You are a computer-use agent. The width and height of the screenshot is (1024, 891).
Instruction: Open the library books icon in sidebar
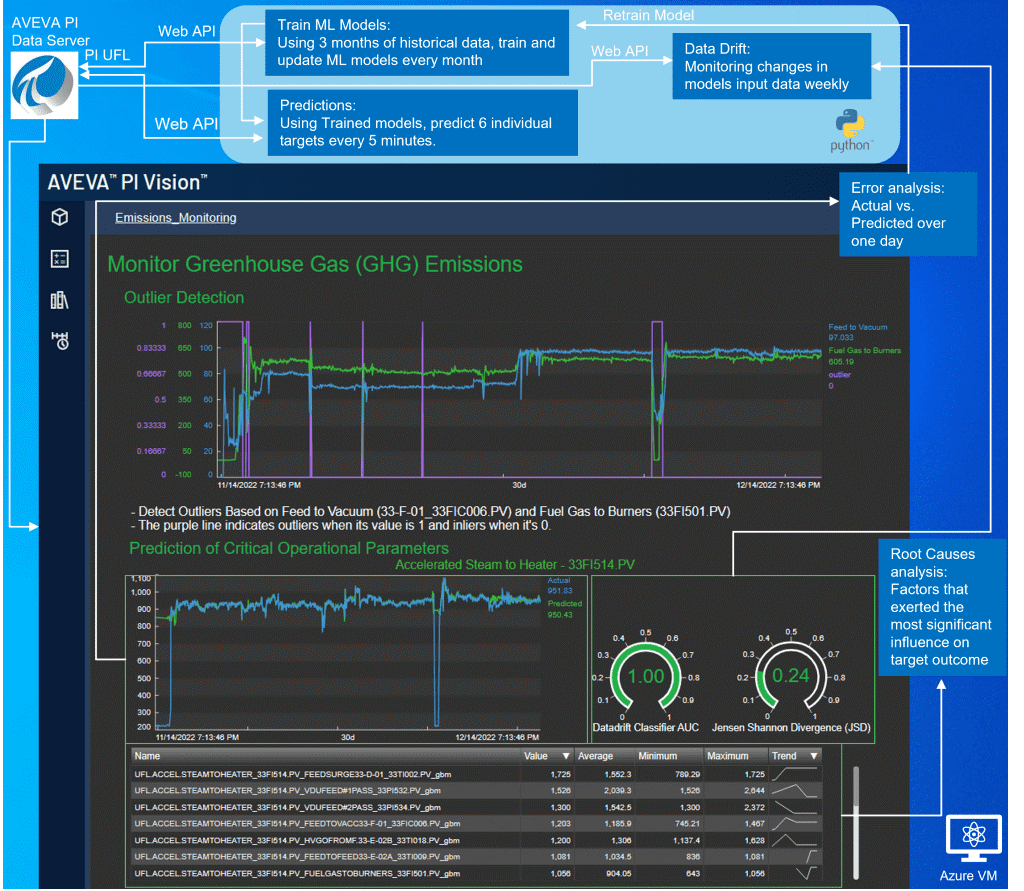tap(60, 300)
